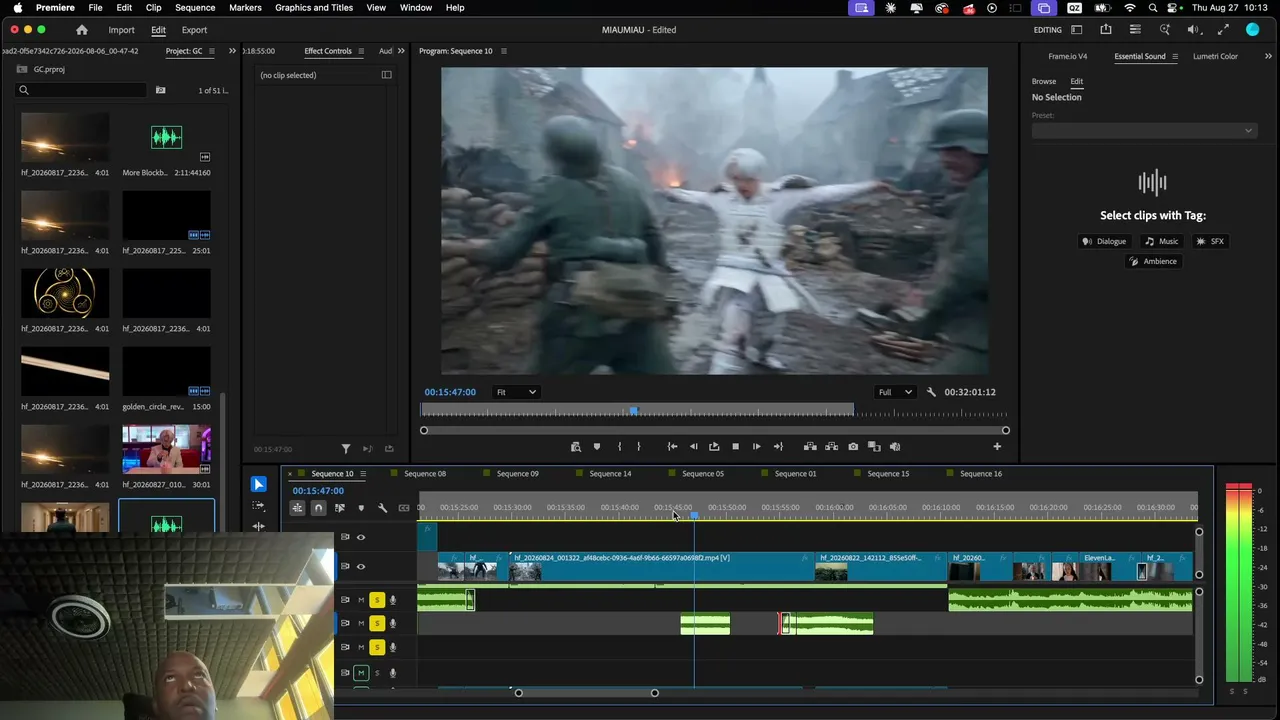Viewport: 1280px width, 720px height.
Task: Open the Program monitor button editor plus
Action: pos(997,447)
